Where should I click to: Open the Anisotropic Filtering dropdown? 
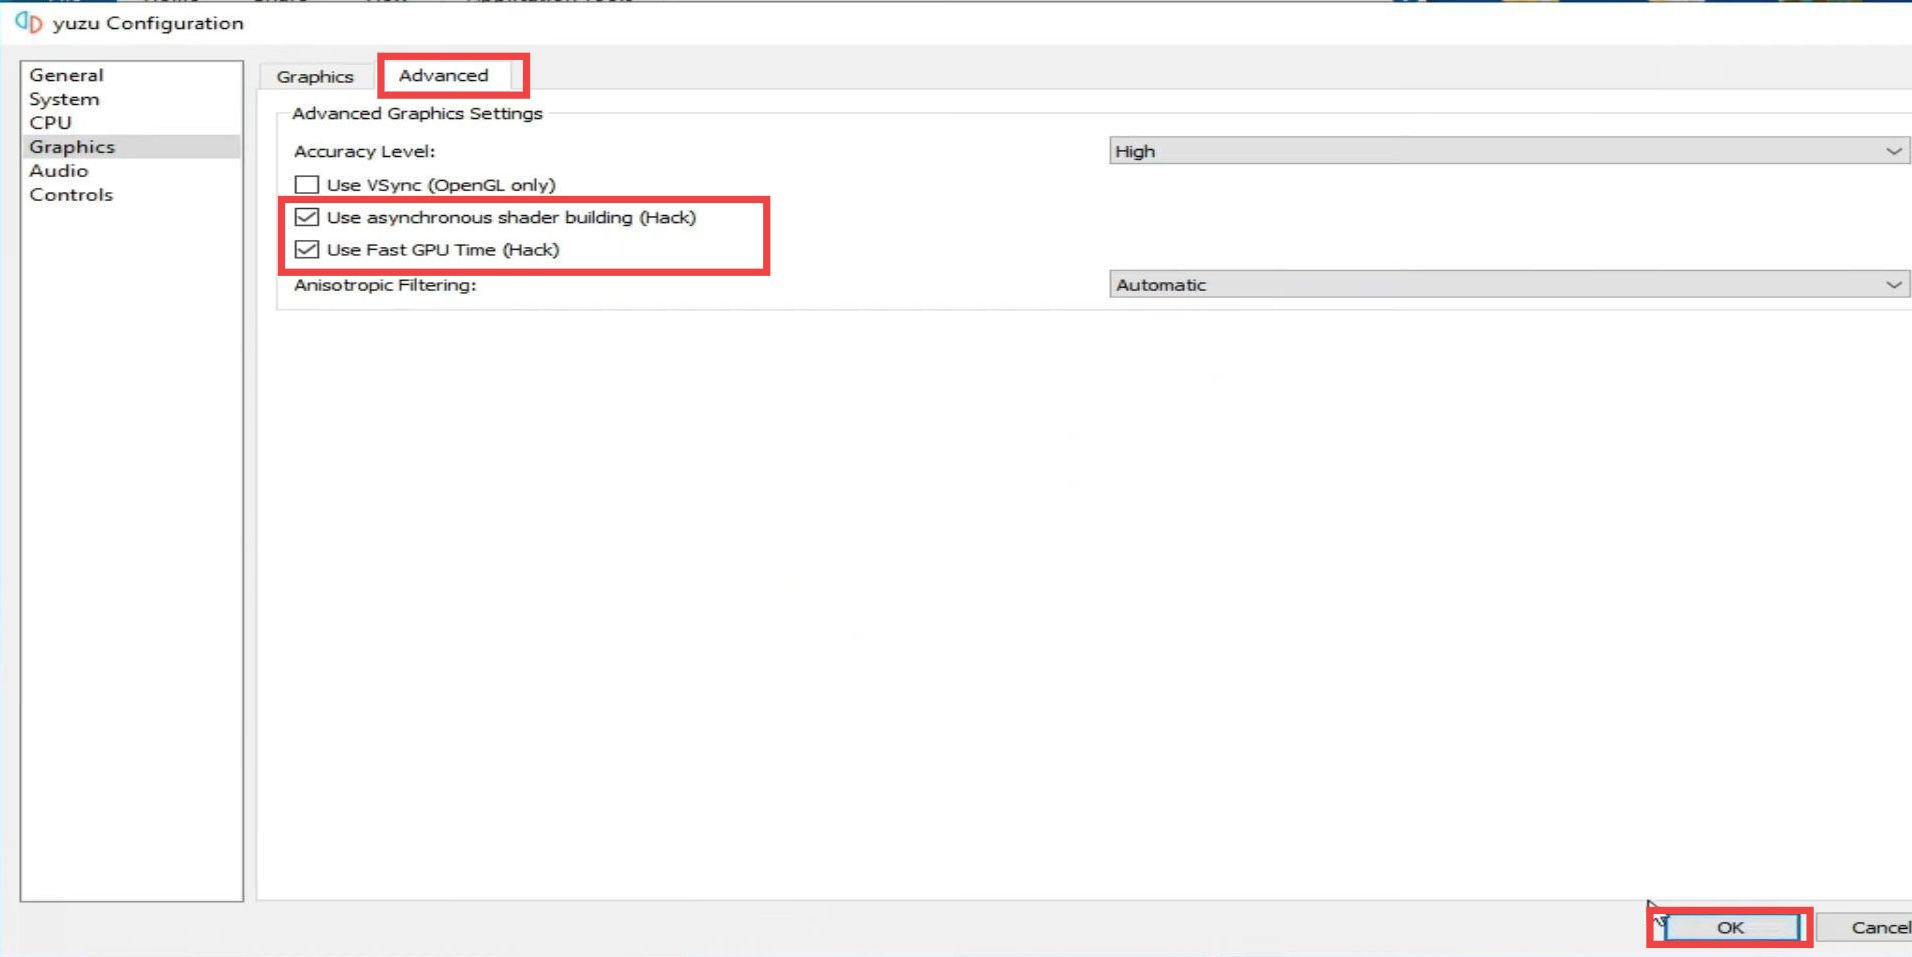[1895, 284]
